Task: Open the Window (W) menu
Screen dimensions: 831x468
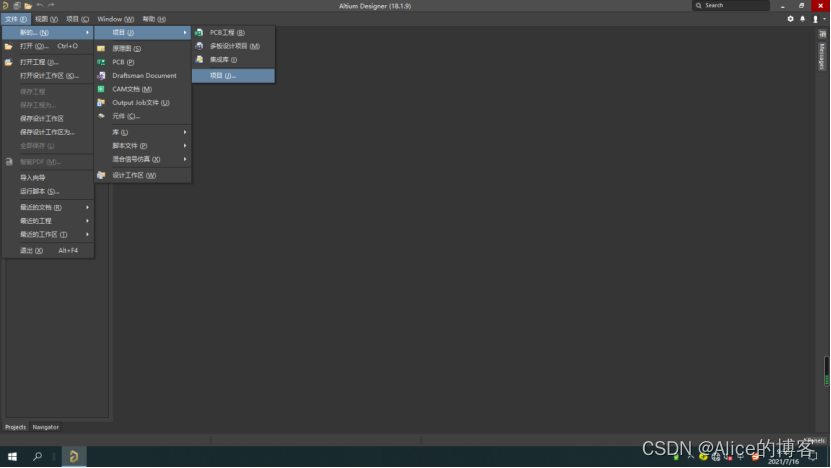Action: click(x=116, y=19)
